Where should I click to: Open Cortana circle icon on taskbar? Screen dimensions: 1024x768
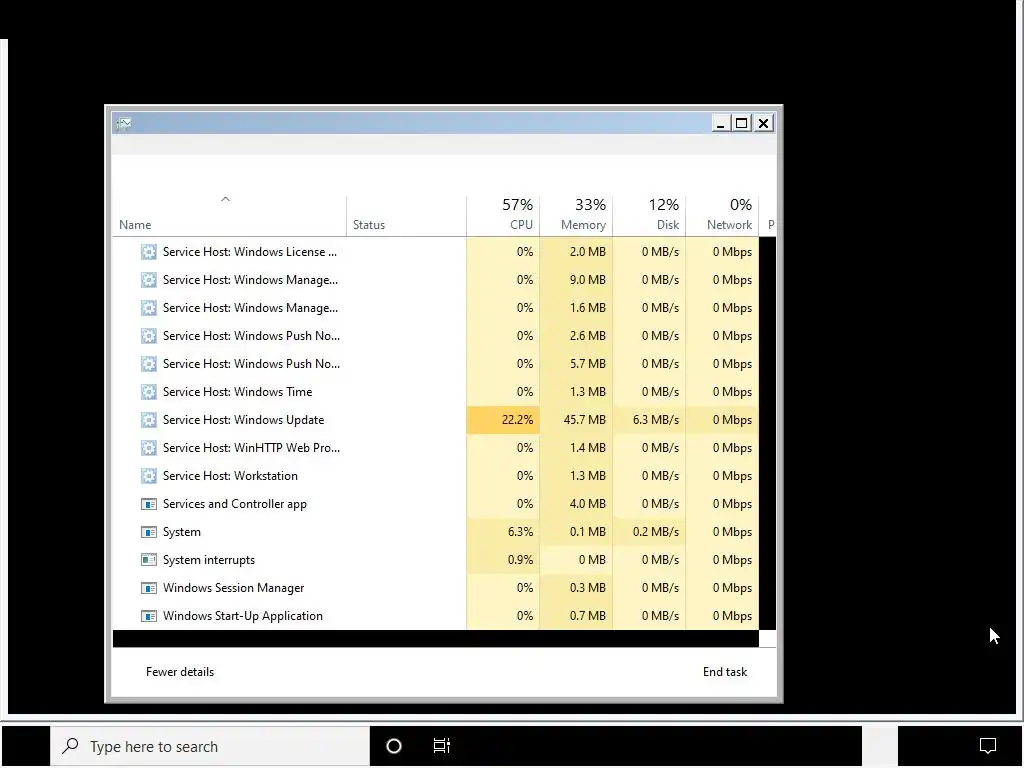(394, 746)
